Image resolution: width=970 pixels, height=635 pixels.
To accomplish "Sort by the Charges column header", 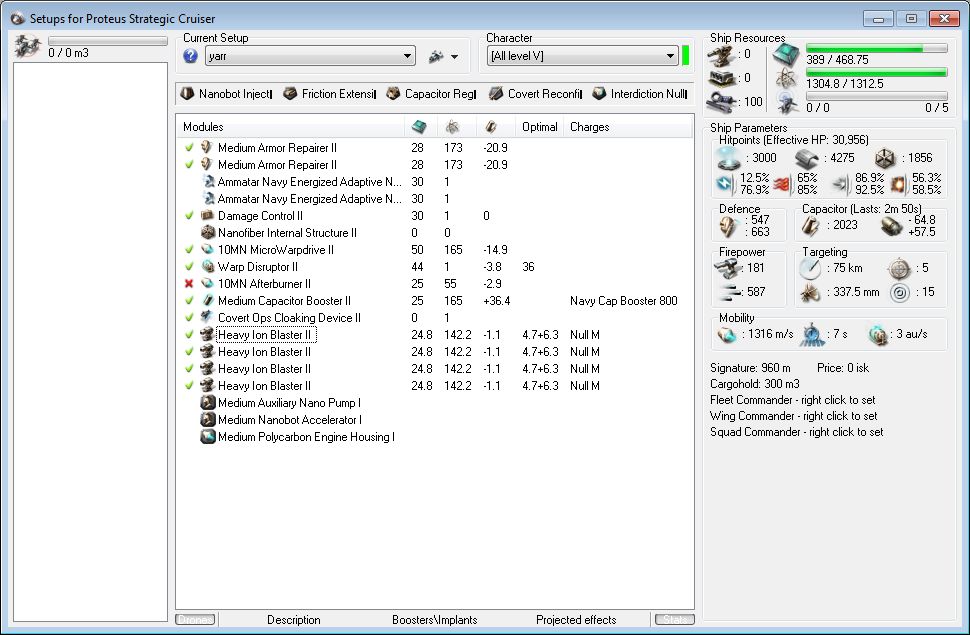I will point(590,127).
